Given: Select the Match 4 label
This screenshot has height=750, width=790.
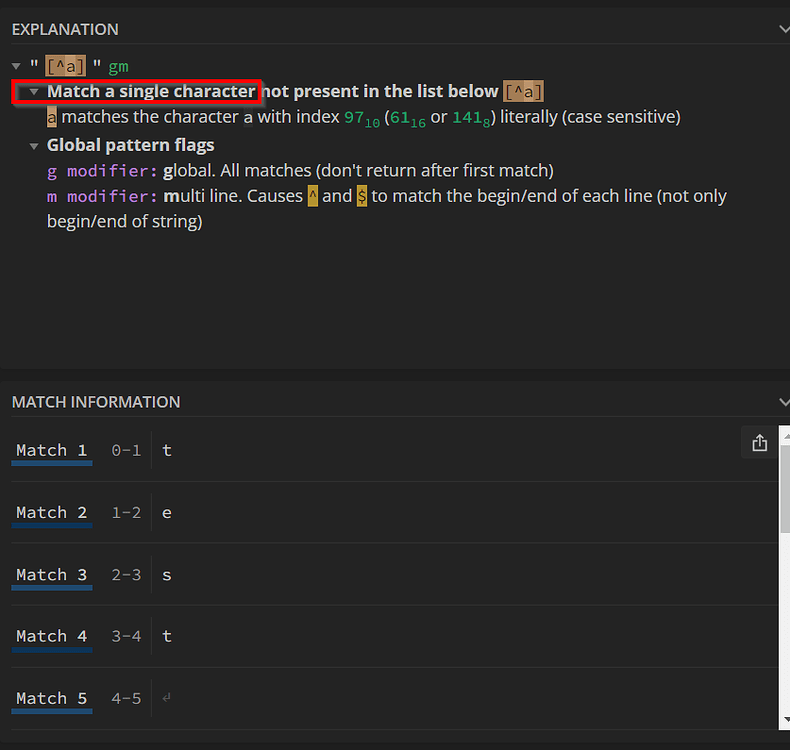Looking at the screenshot, I should click(51, 636).
